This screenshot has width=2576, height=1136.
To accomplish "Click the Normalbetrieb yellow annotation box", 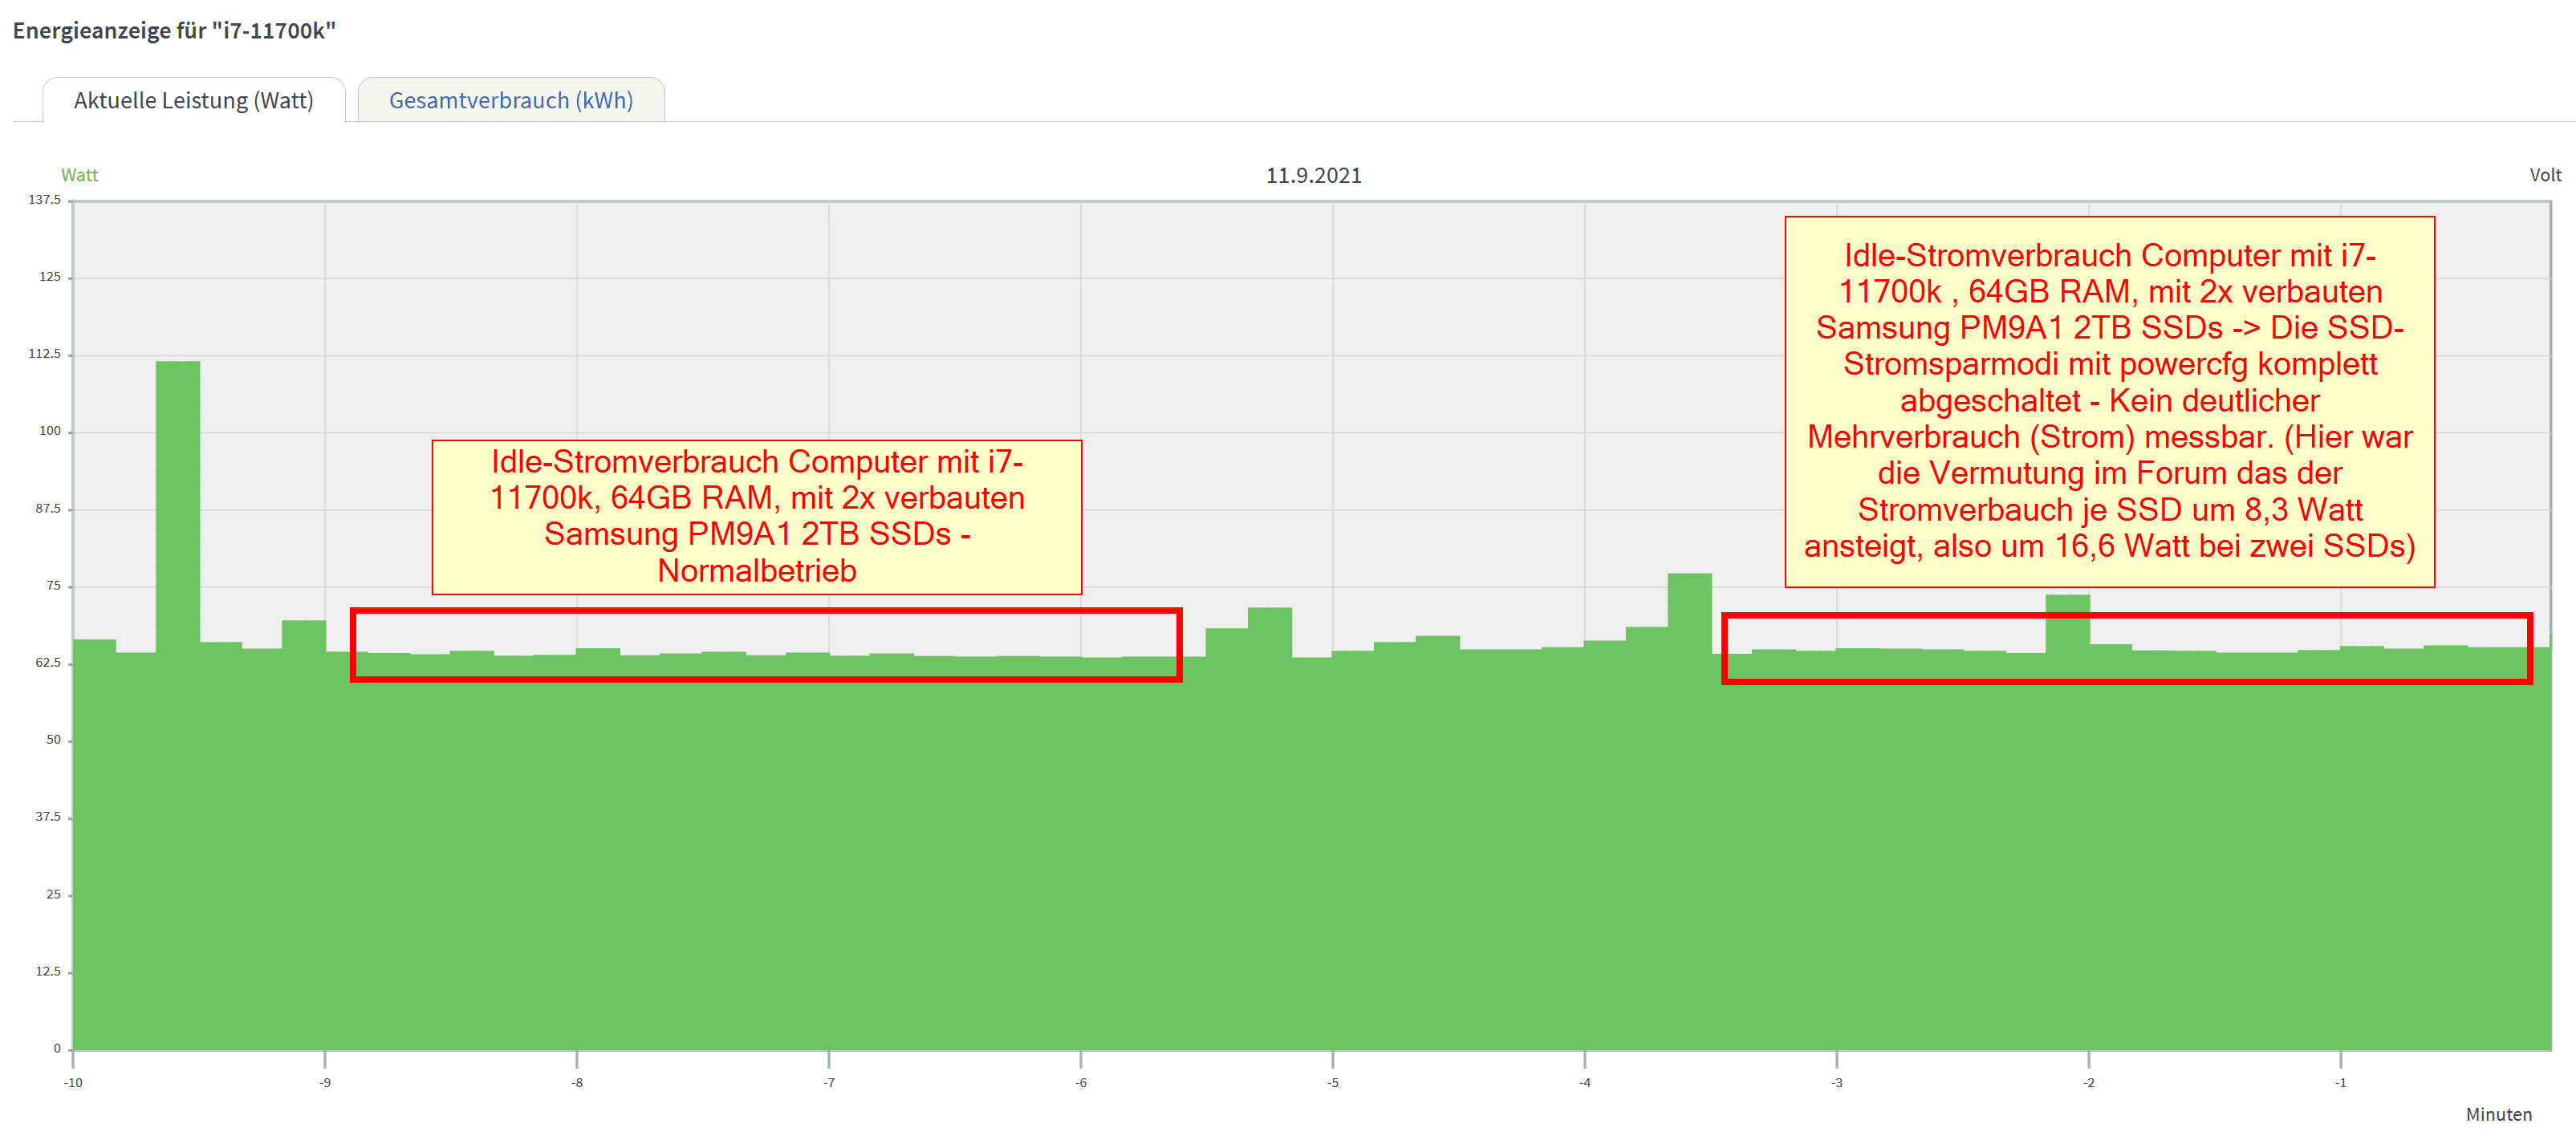I will [x=756, y=517].
